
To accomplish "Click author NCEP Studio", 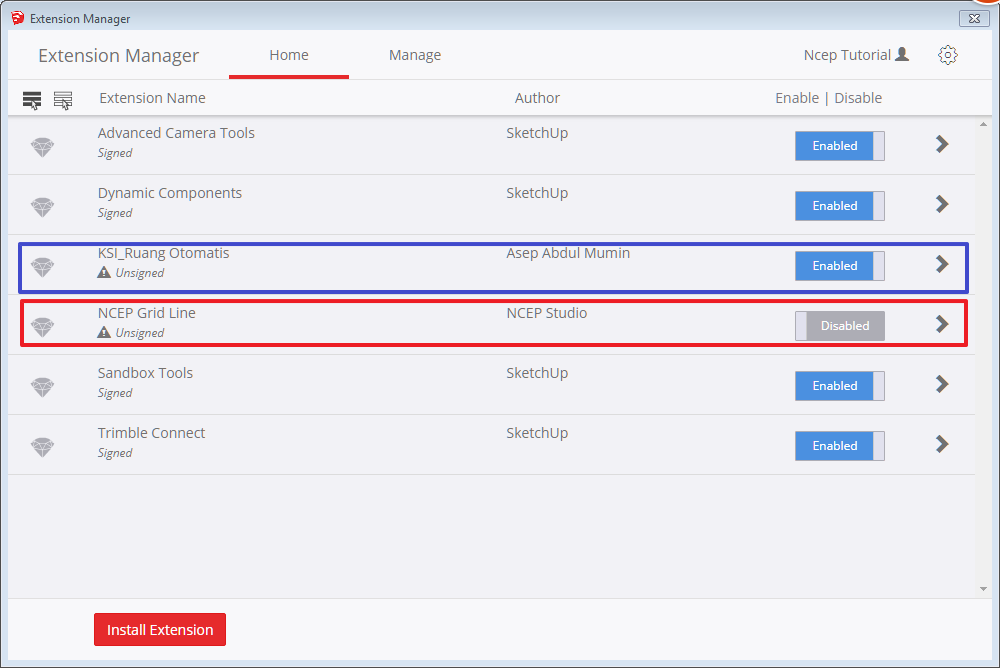I will [547, 313].
